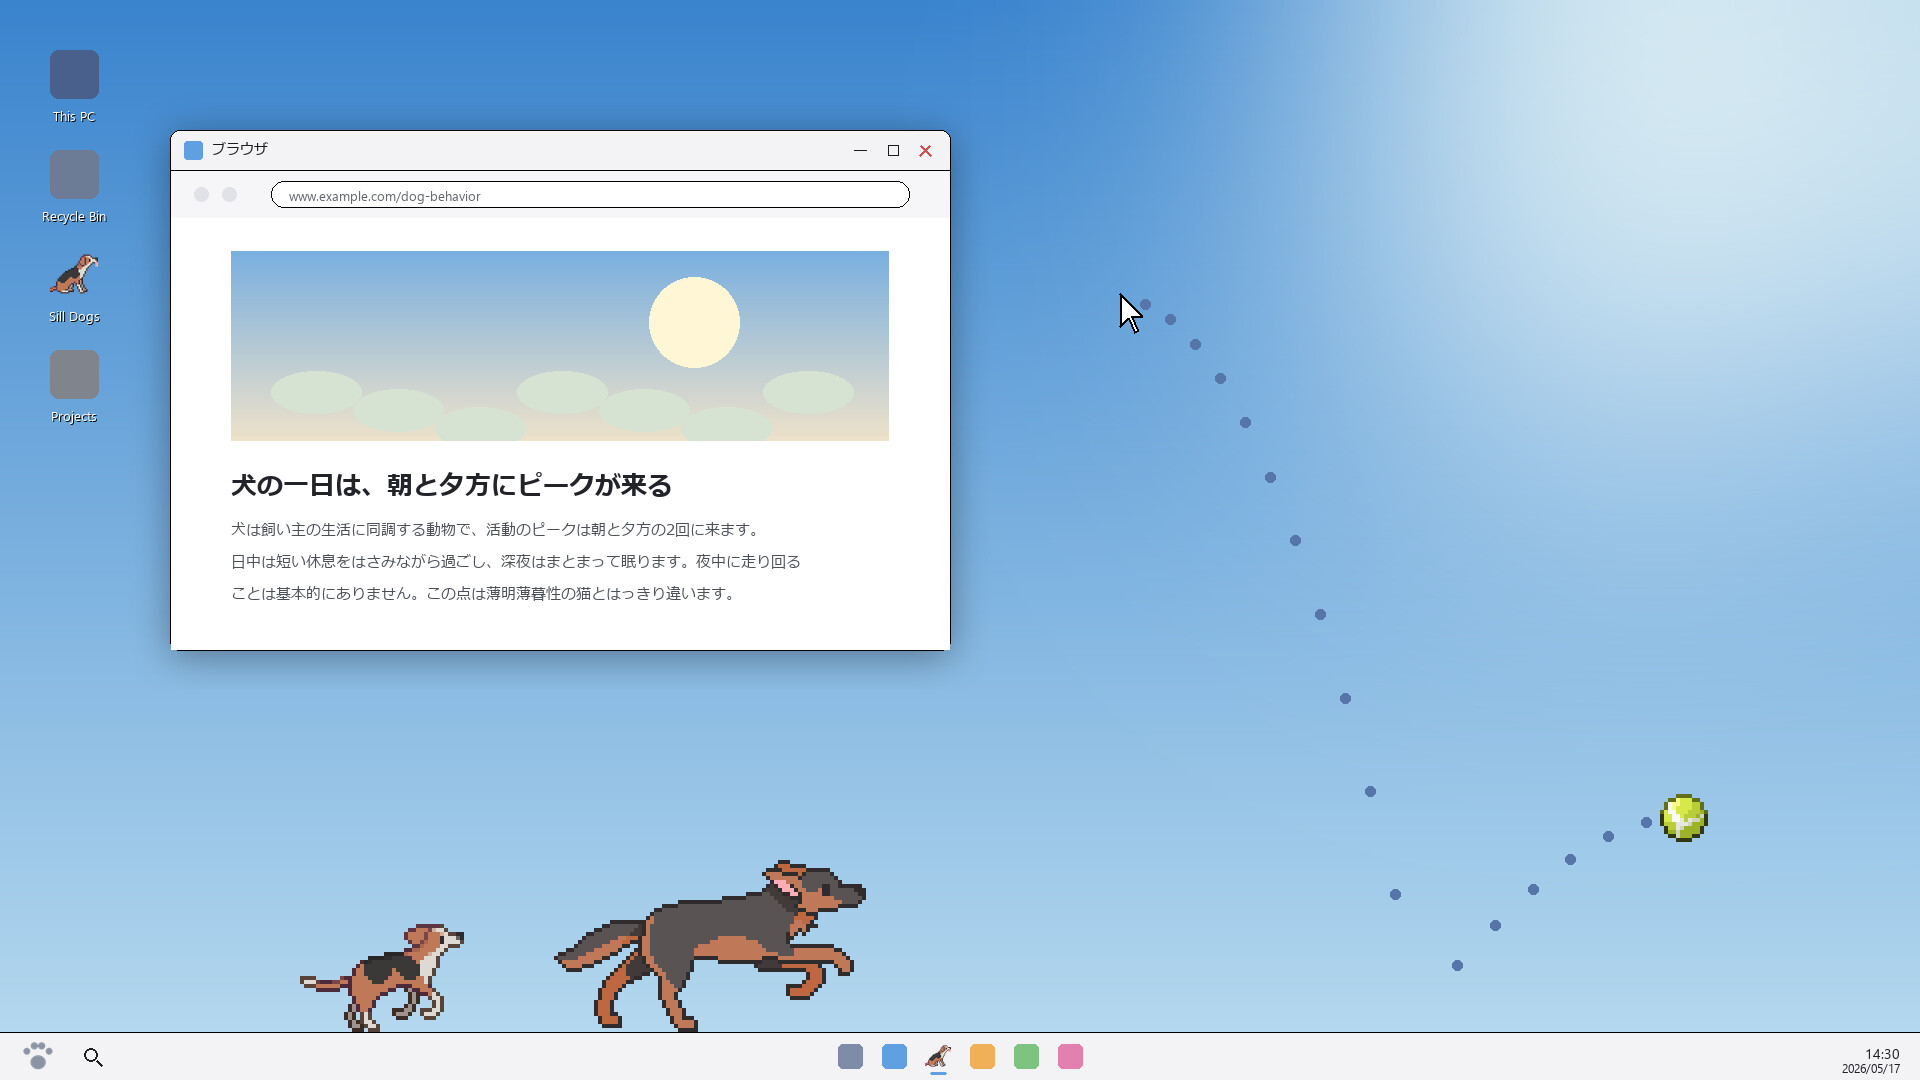Focus the address bar with dog-behavior URL

[x=590, y=195]
